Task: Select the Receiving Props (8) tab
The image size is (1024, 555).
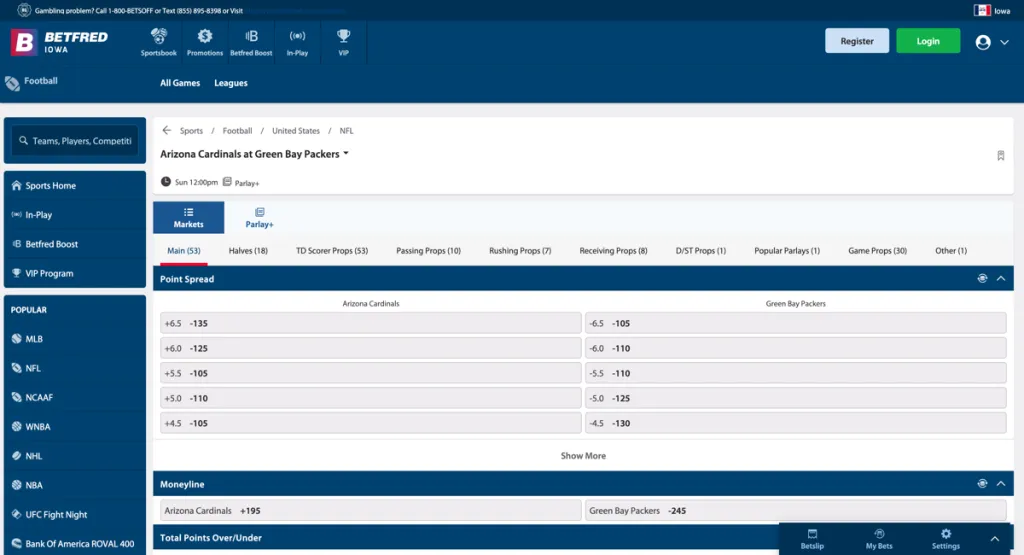Action: [613, 251]
